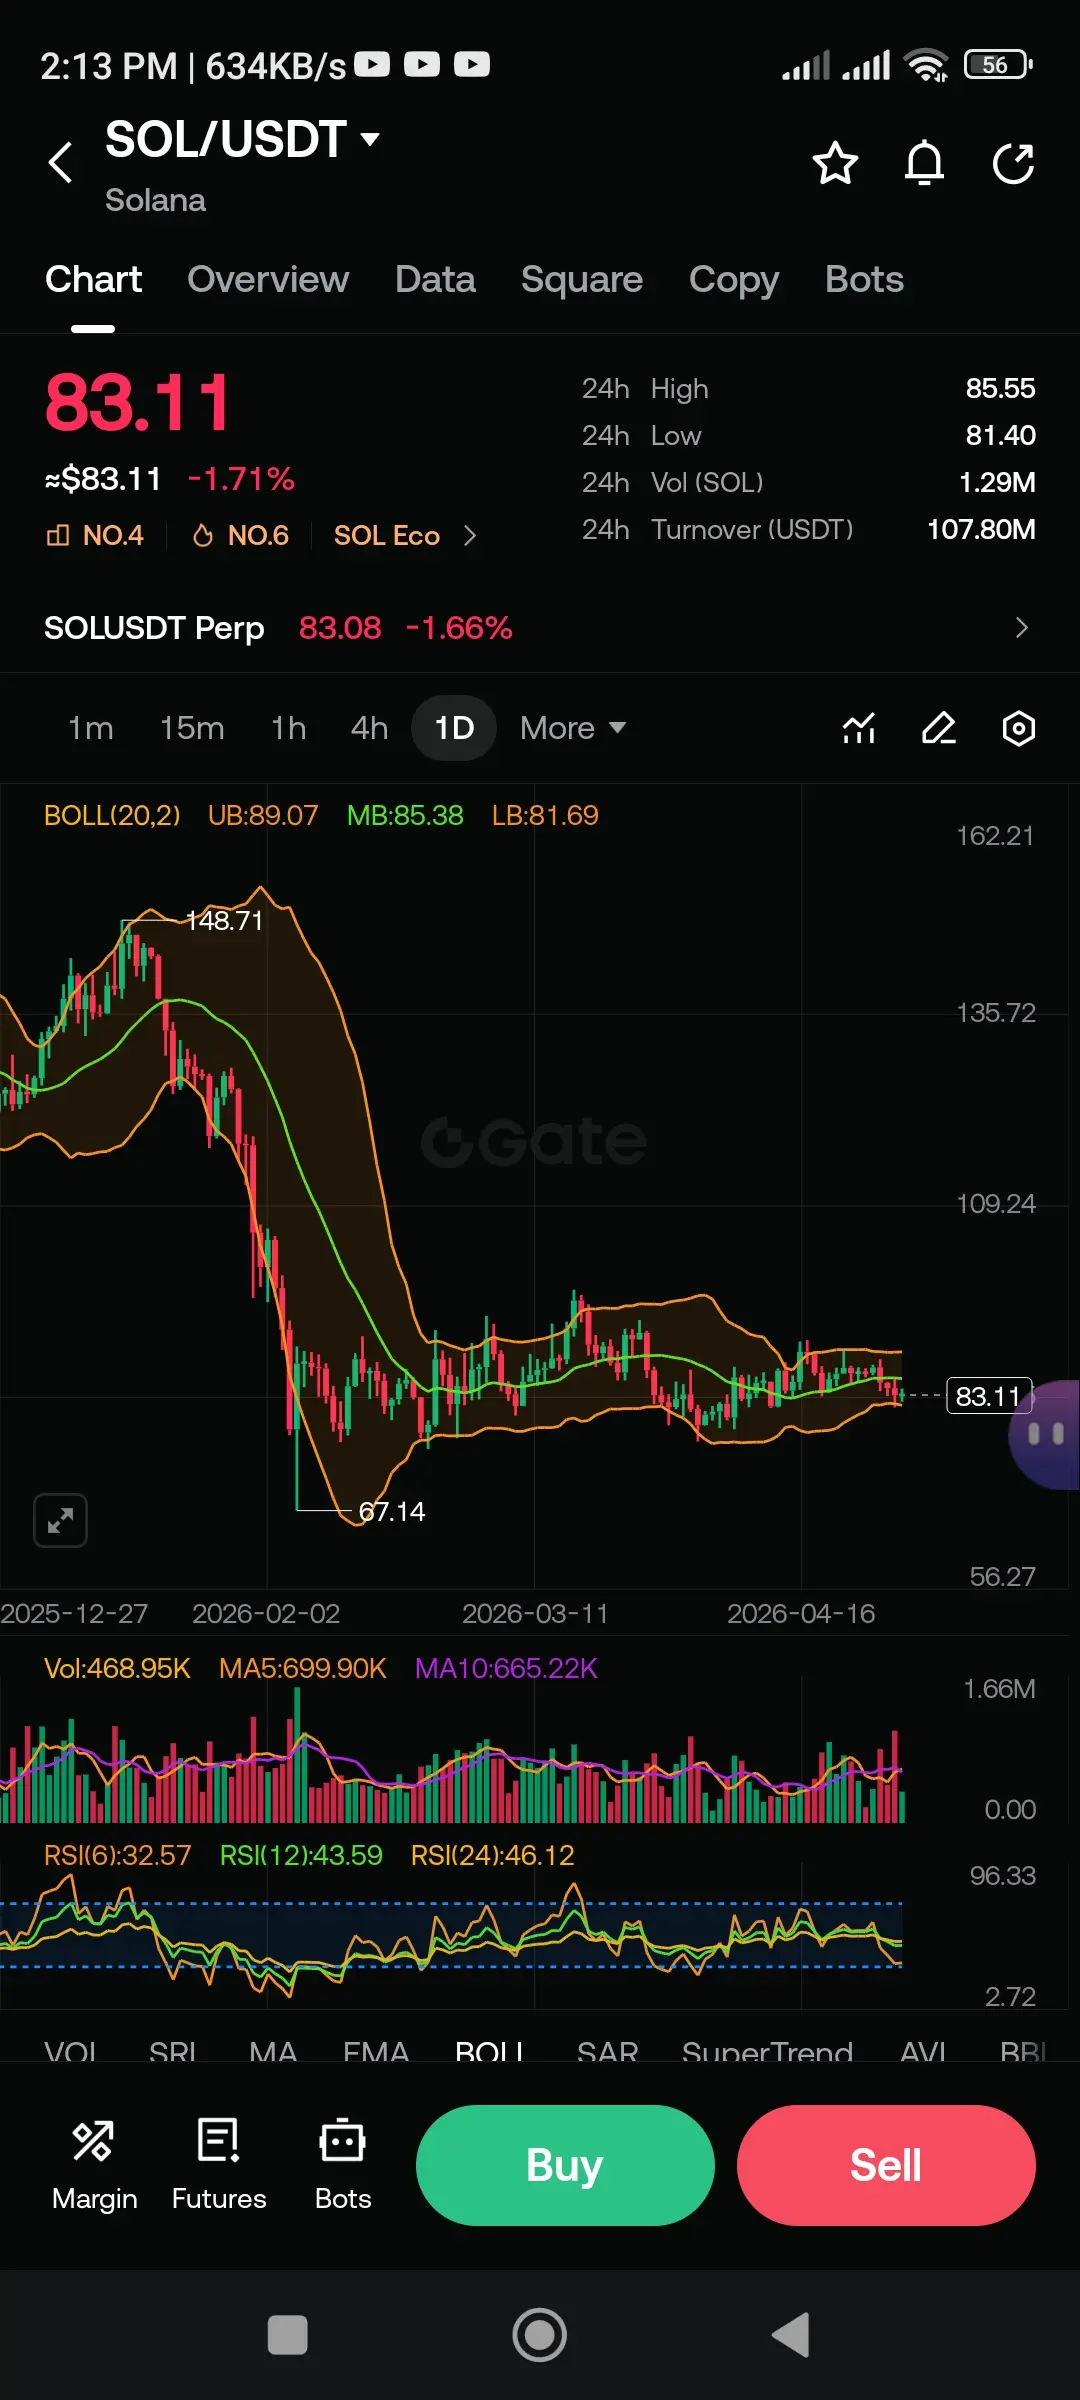The height and width of the screenshot is (2400, 1080).
Task: Tap the green Buy button
Action: [x=565, y=2165]
